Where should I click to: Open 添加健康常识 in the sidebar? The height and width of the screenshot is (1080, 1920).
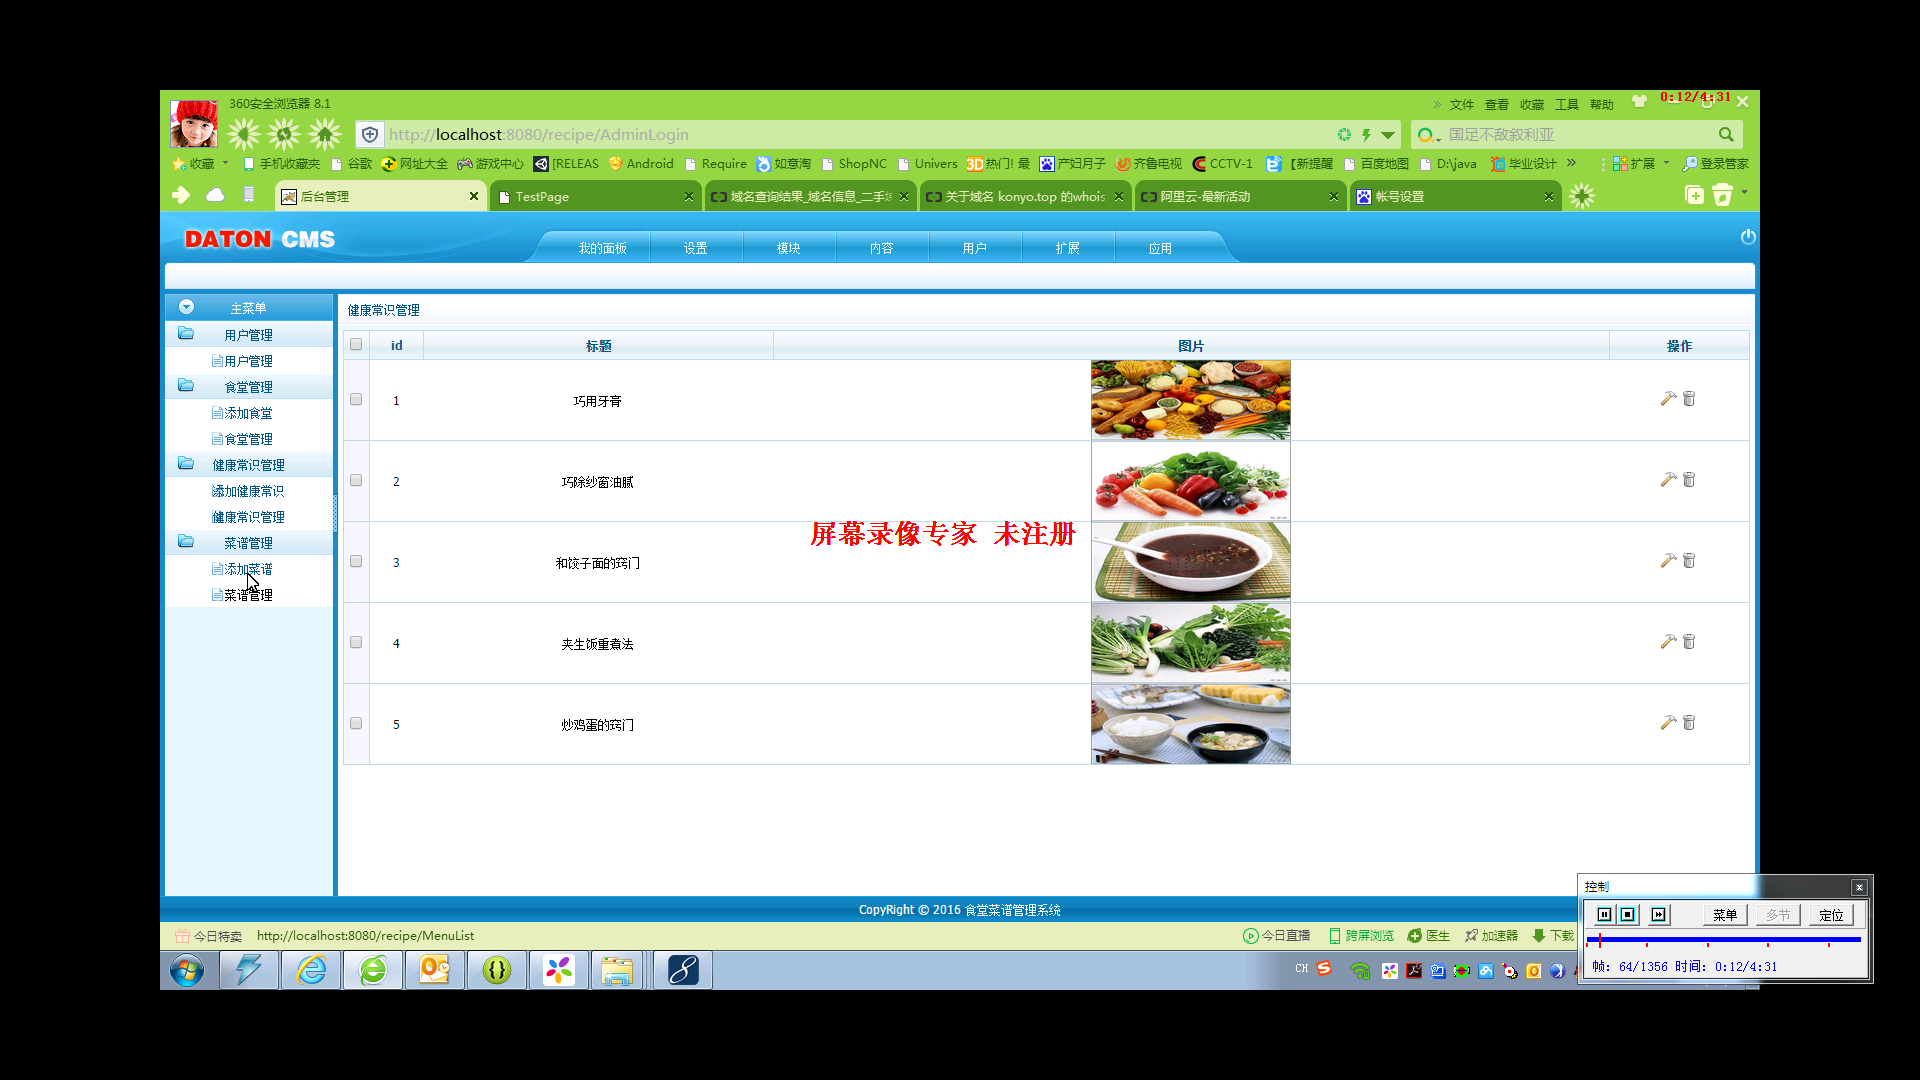coord(248,491)
